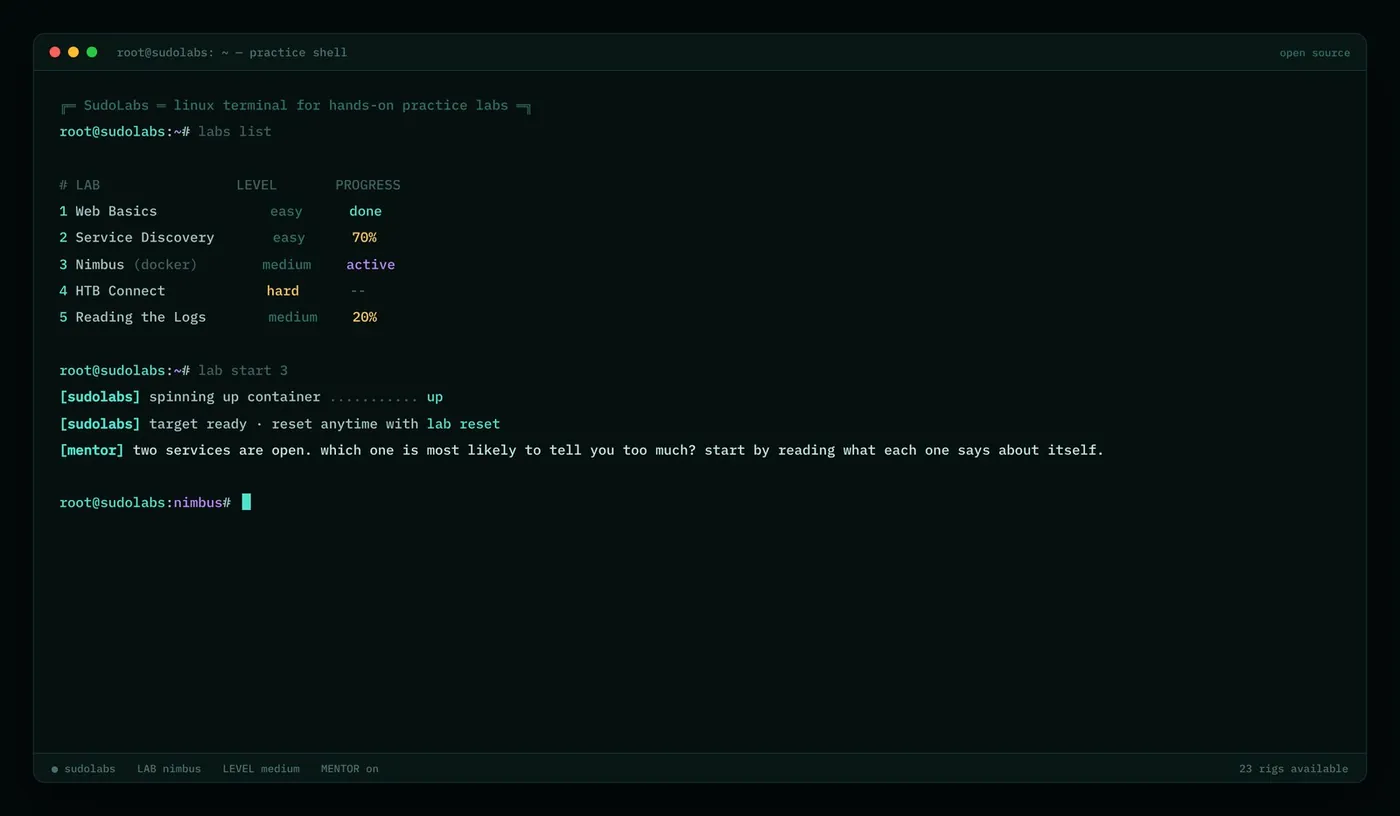Click the '--' progress of HTB Connect
This screenshot has height=816, width=1400.
pyautogui.click(x=358, y=290)
